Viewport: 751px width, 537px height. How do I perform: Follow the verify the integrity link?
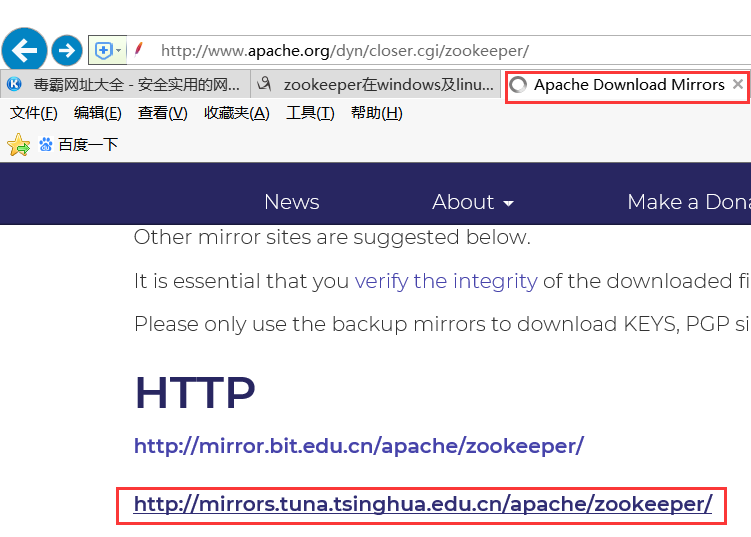pos(446,281)
